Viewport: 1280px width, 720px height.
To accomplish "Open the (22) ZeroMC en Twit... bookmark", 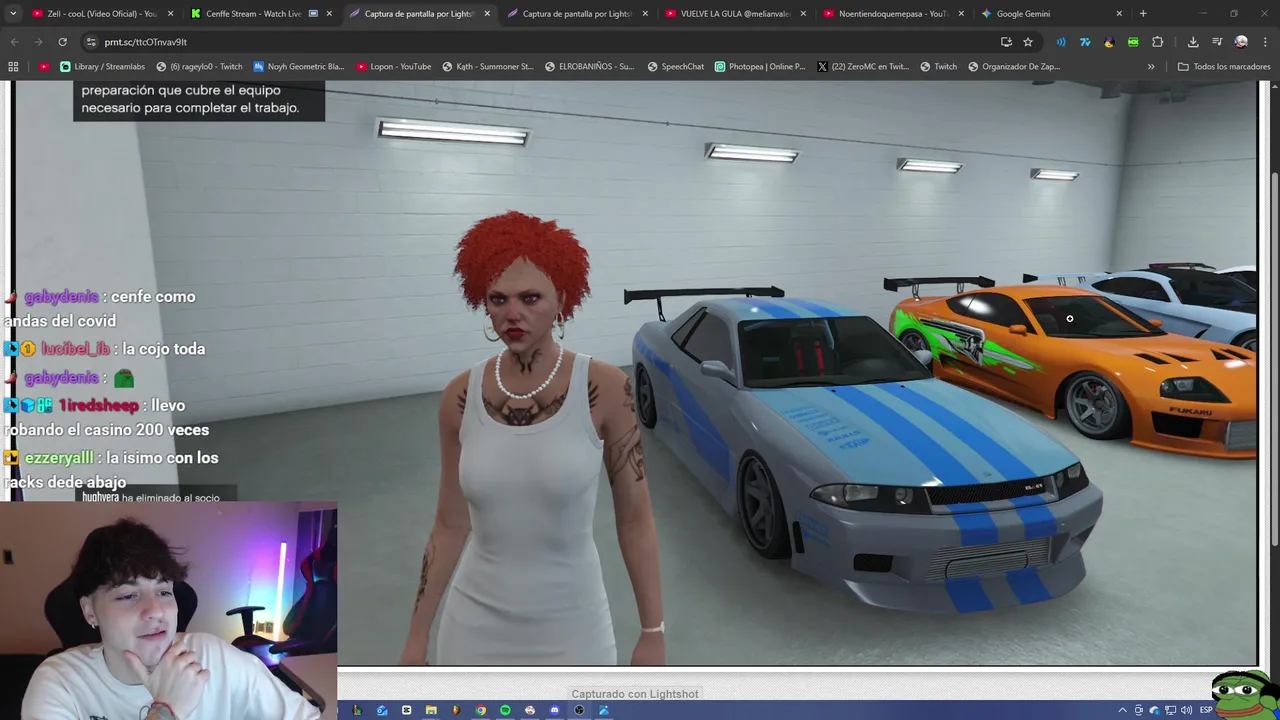I will click(x=863, y=67).
